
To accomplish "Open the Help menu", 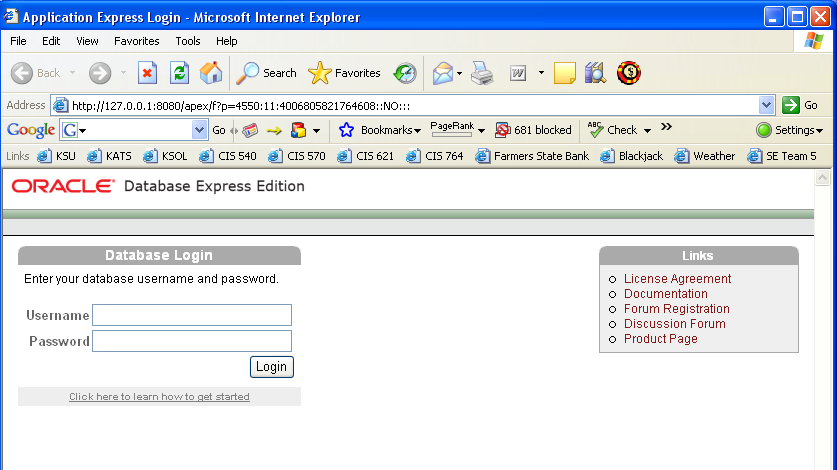I will click(x=226, y=41).
